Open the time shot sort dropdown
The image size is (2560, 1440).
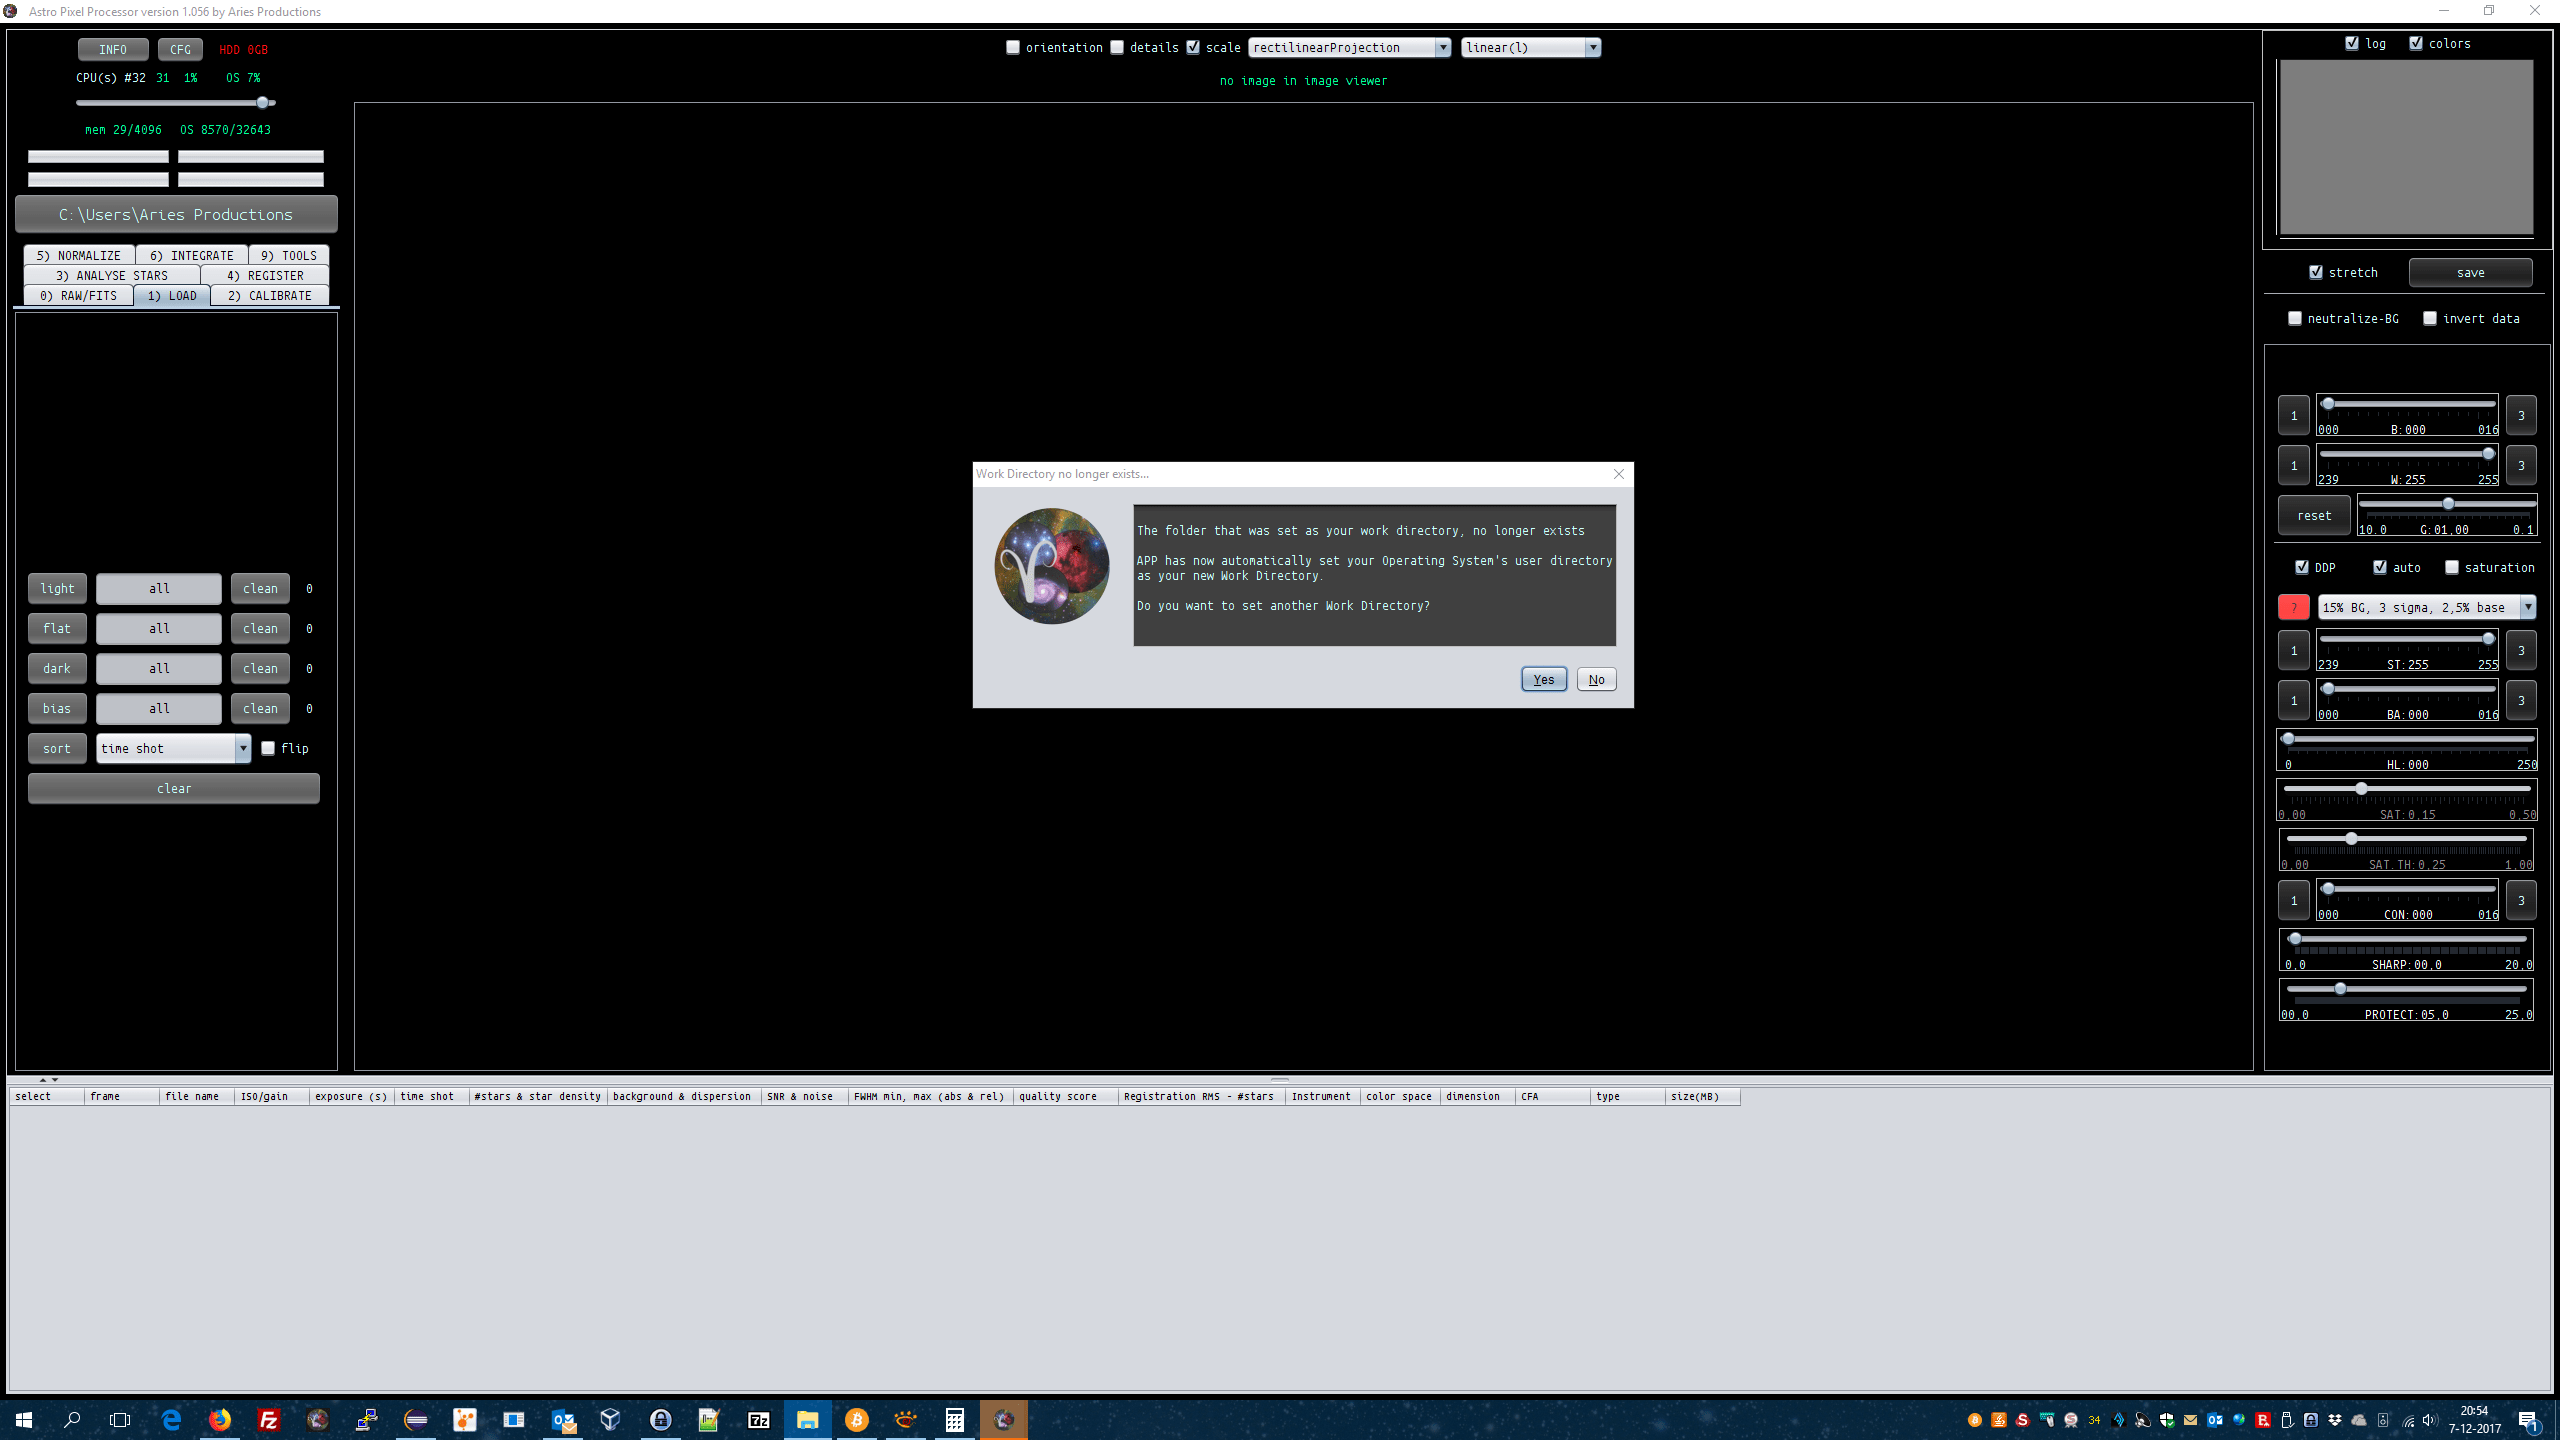click(242, 748)
